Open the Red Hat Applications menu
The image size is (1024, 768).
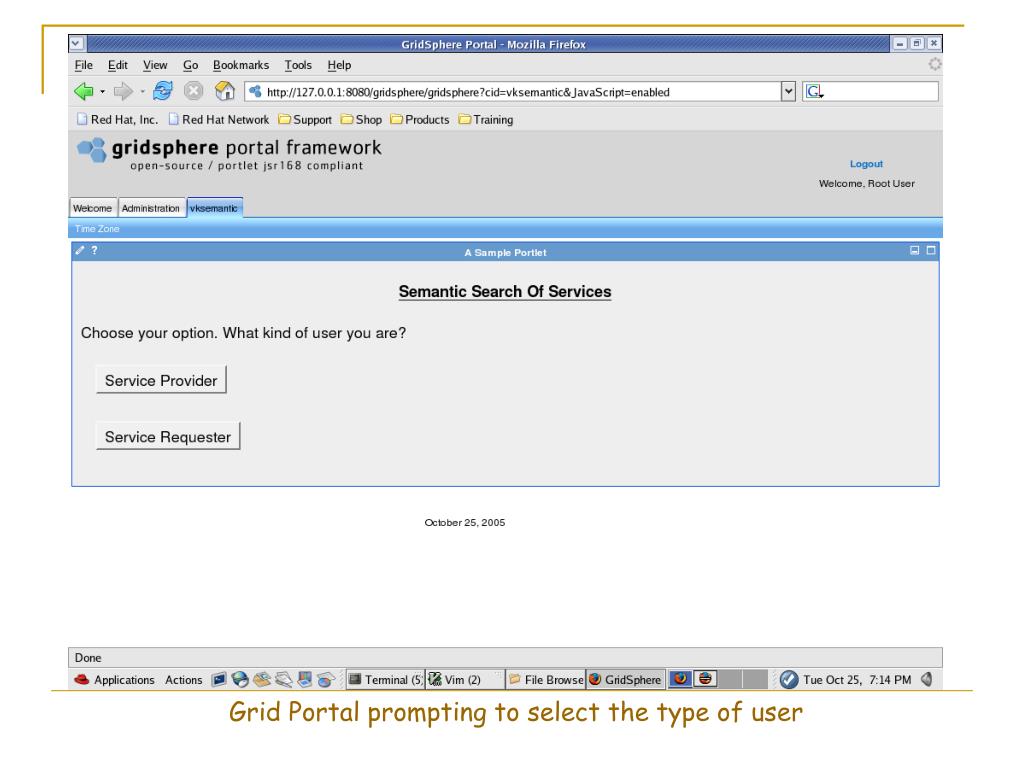[x=116, y=680]
